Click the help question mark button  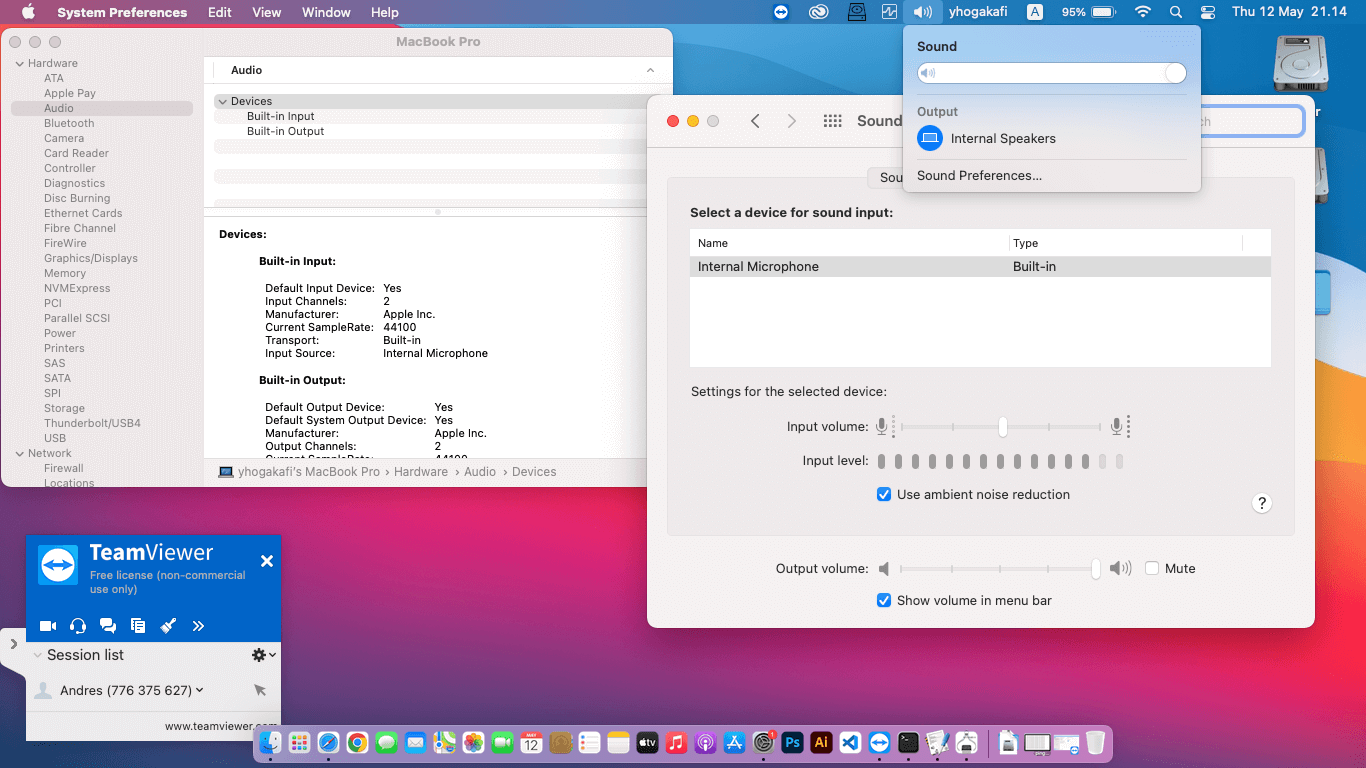pyautogui.click(x=1261, y=503)
